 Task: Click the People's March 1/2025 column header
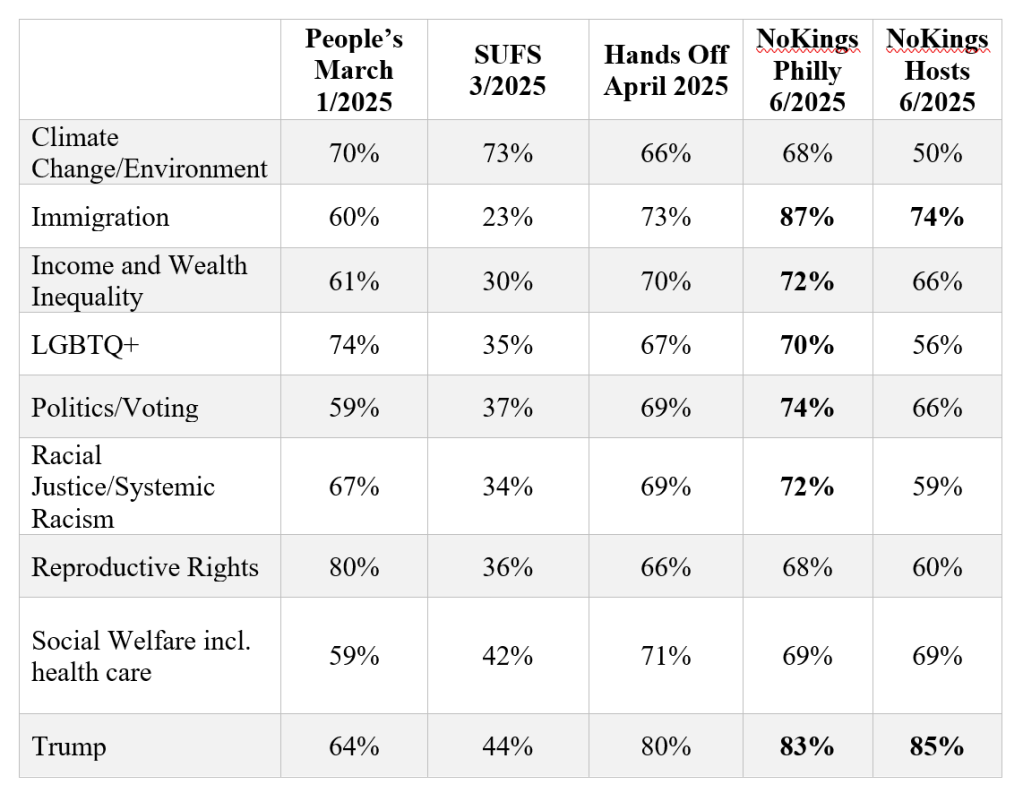pyautogui.click(x=354, y=70)
